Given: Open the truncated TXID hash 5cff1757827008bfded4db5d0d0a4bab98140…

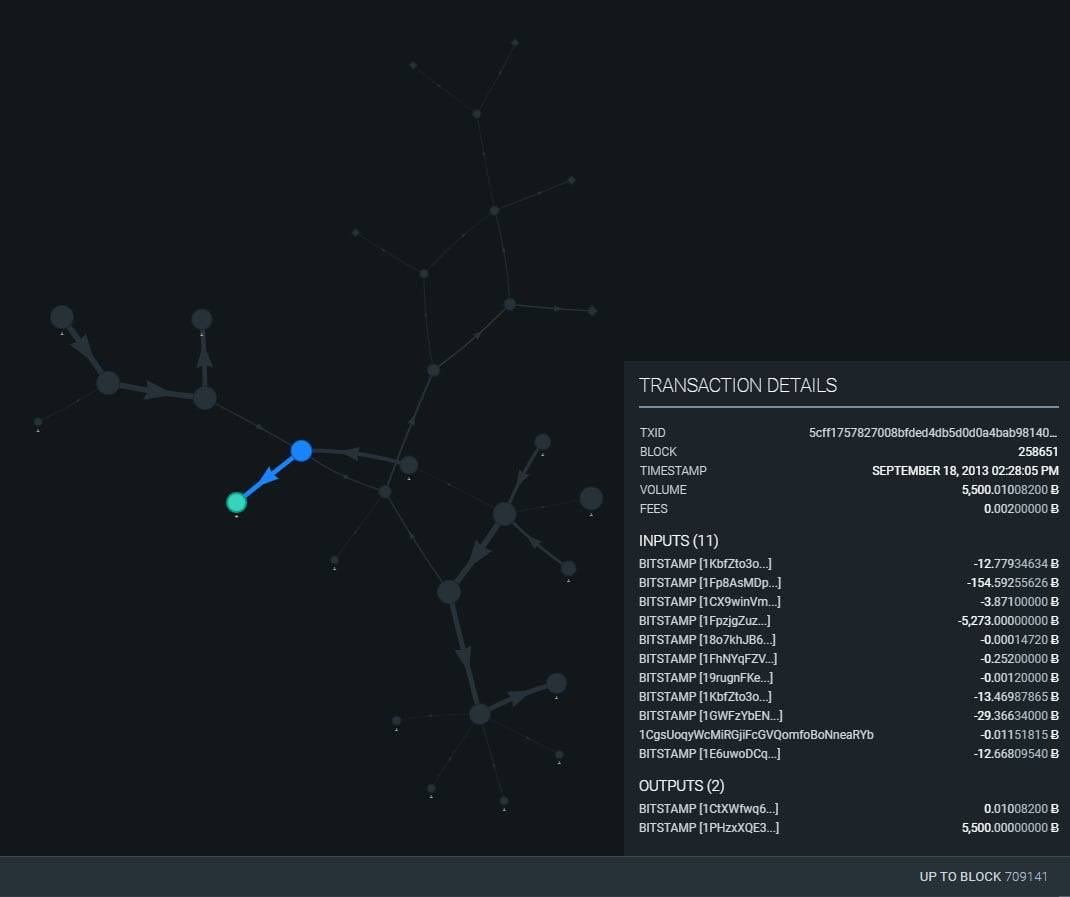Looking at the screenshot, I should coord(933,433).
